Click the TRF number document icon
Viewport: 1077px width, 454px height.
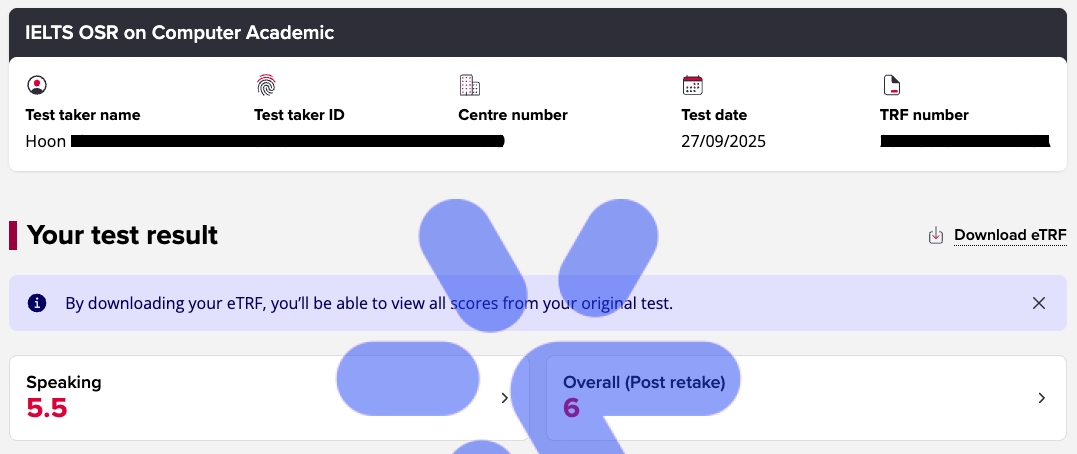tap(890, 84)
